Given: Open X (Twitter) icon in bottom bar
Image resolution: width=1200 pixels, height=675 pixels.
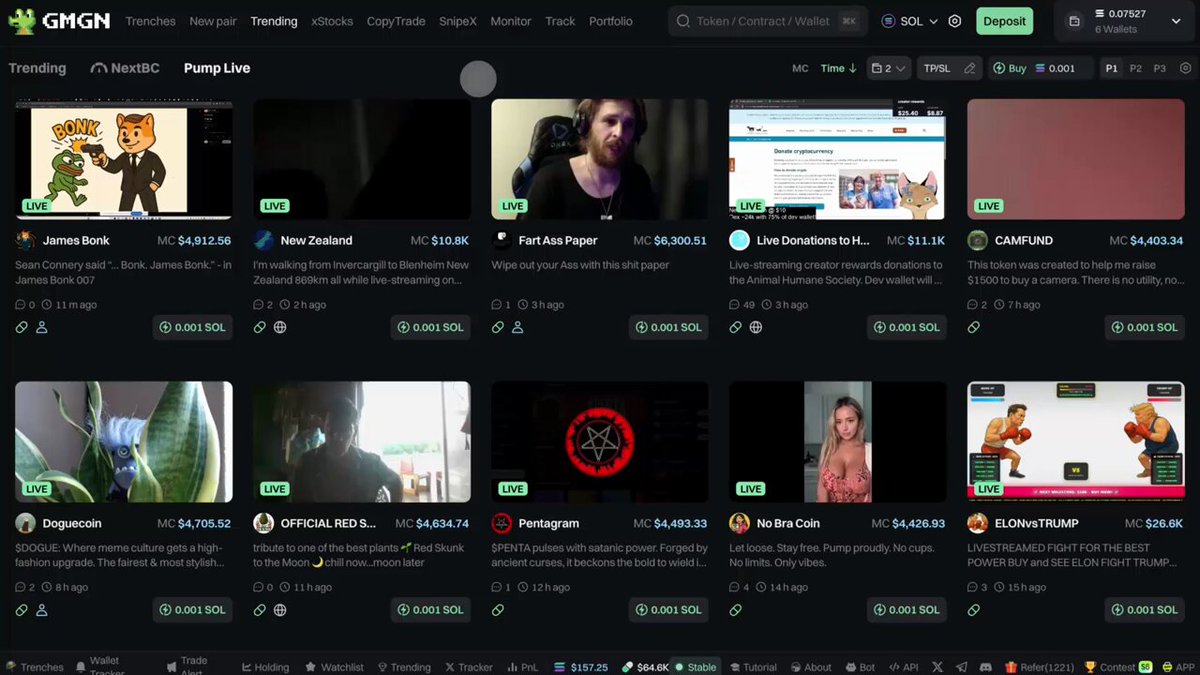Looking at the screenshot, I should [937, 667].
